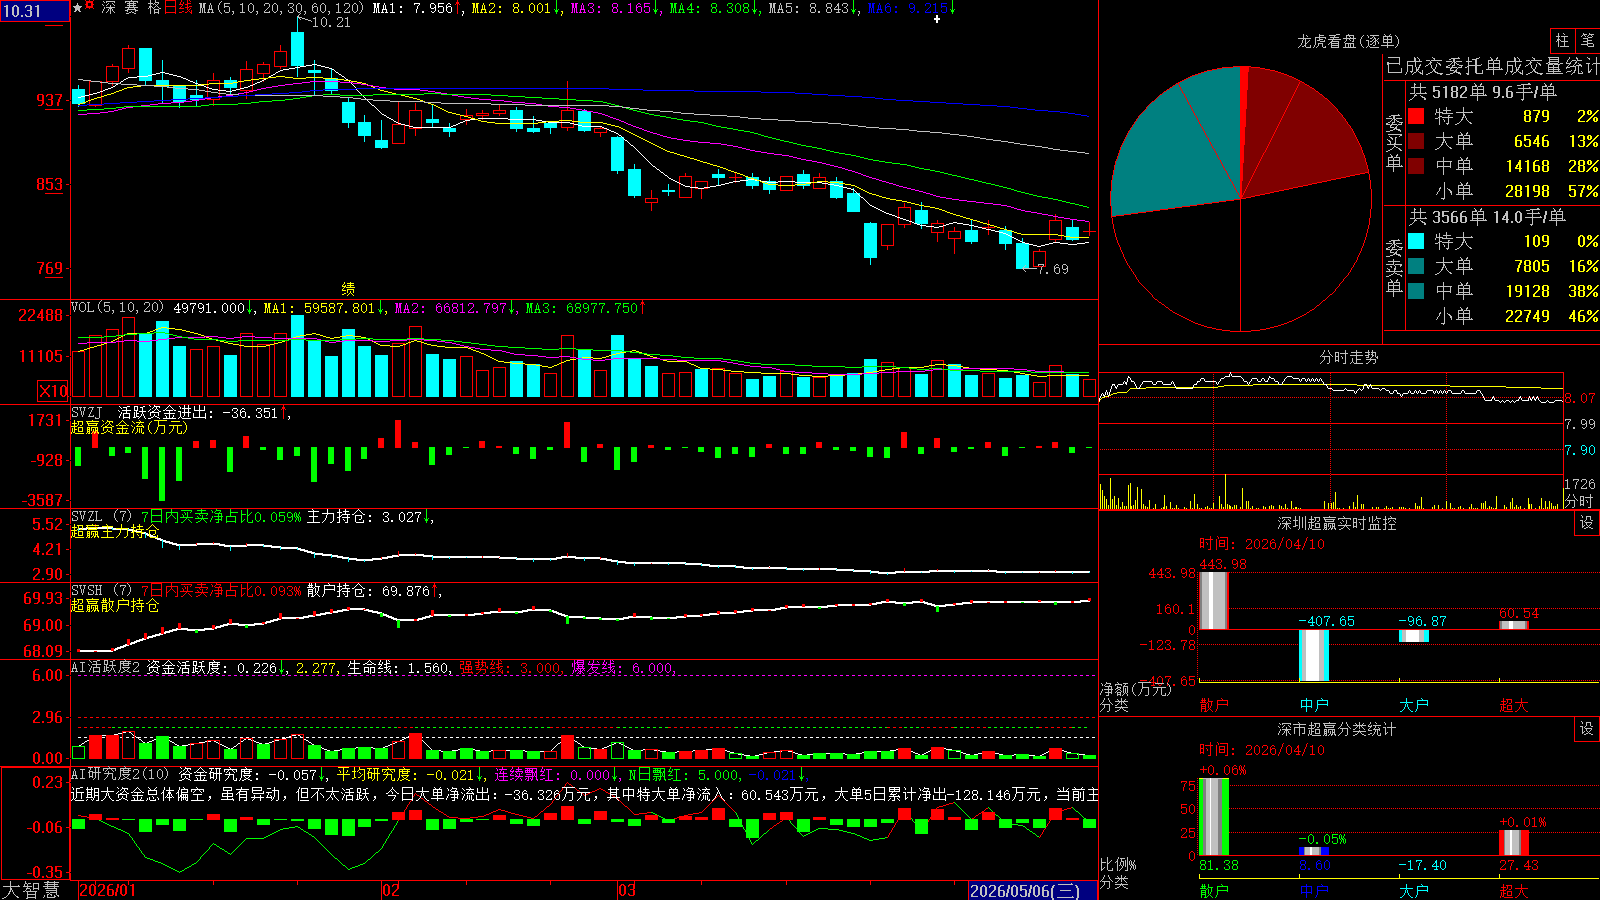Click the AI活跃度2 indicator label

click(106, 668)
